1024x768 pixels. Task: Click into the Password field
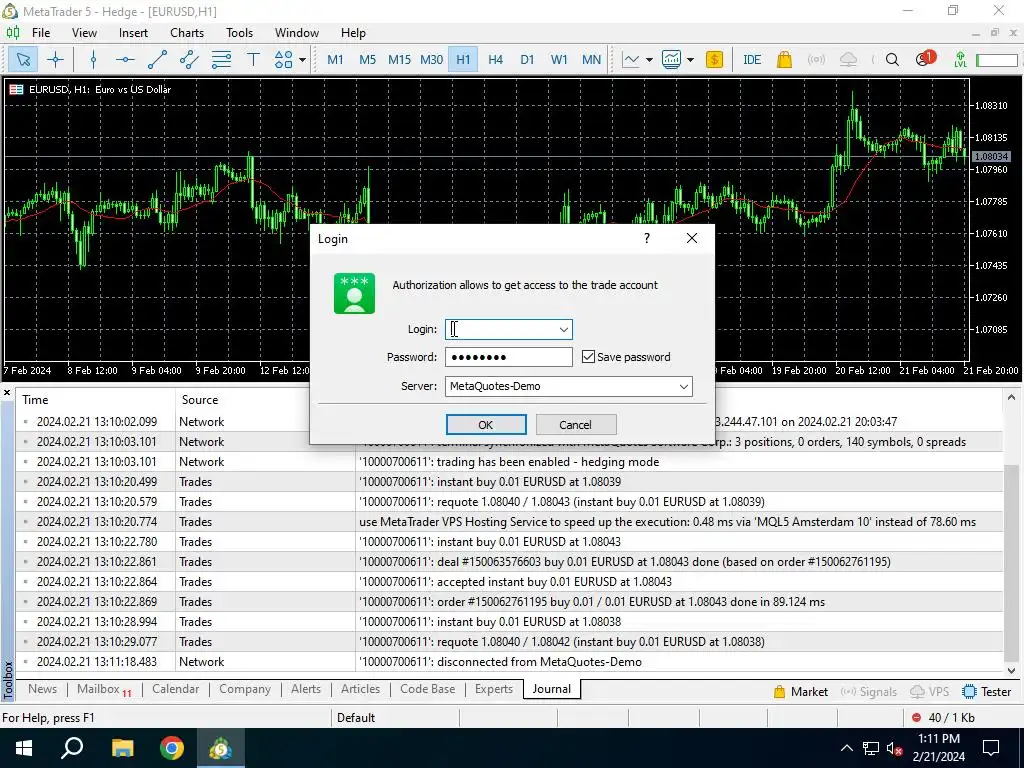[x=509, y=357]
